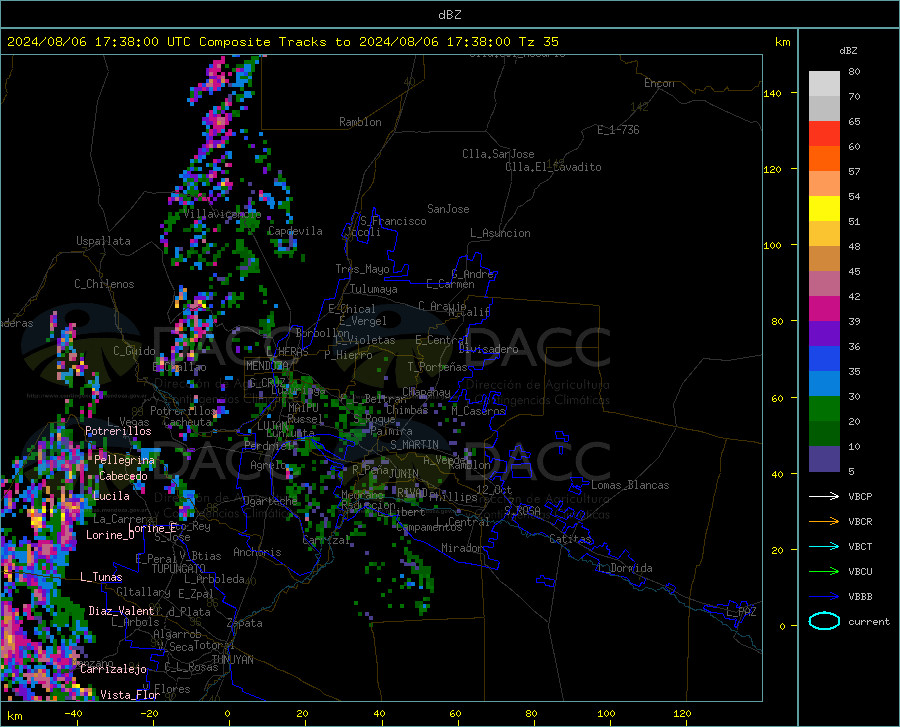Click the Uspallata map label
Viewport: 900px width, 727px height.
click(x=103, y=241)
